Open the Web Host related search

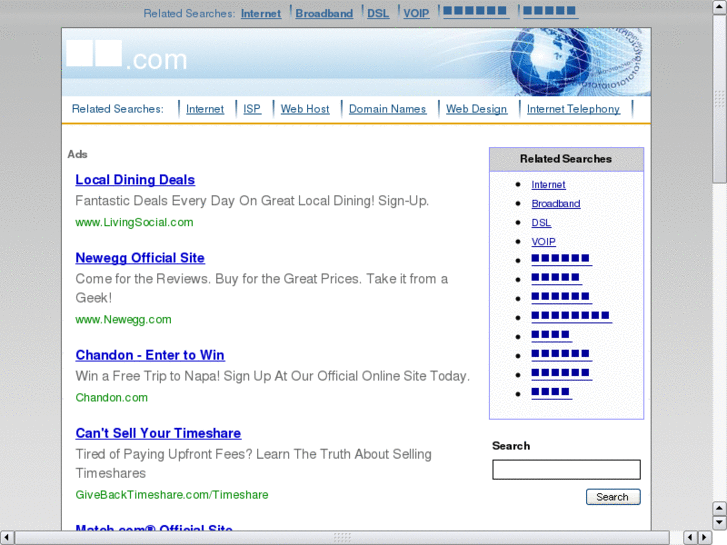(305, 109)
